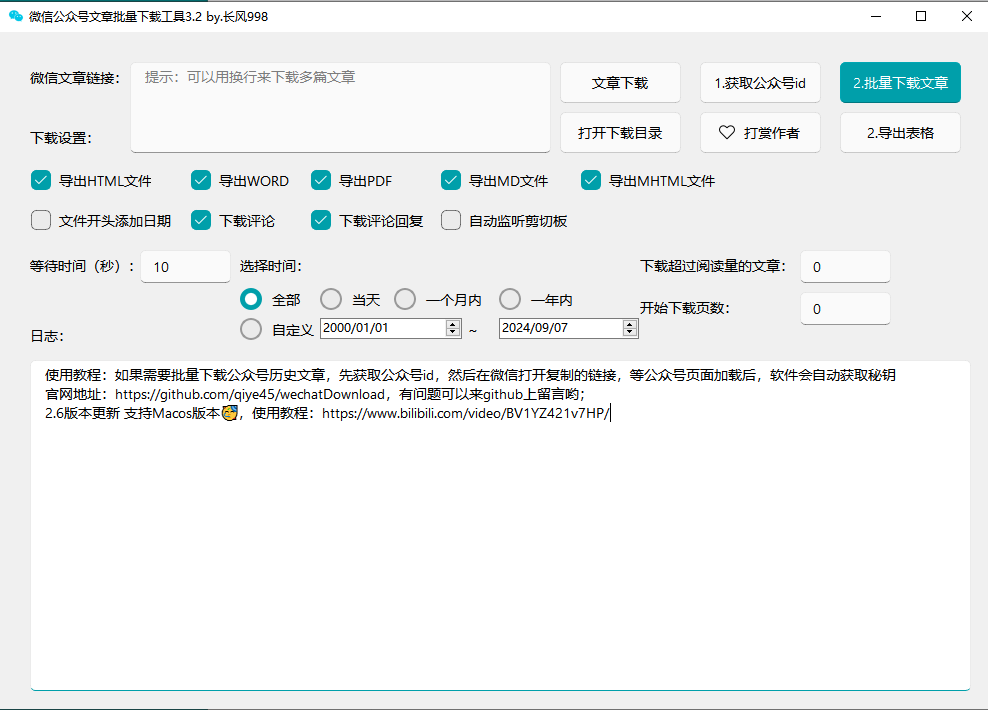988x710 pixels.
Task: Uncheck 导出MHTML文件
Action: [590, 180]
